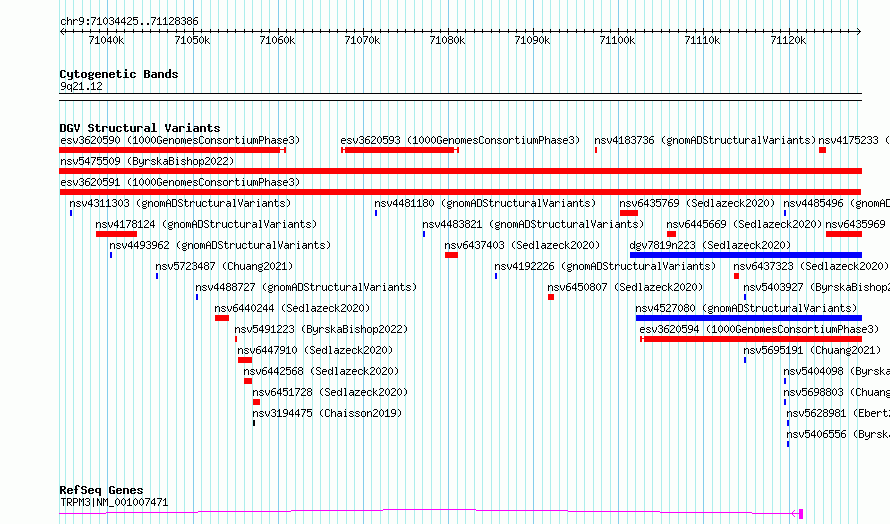Select nsv5491223 (ByrskaBishop2022) label
890x524 pixels.
tap(321, 329)
